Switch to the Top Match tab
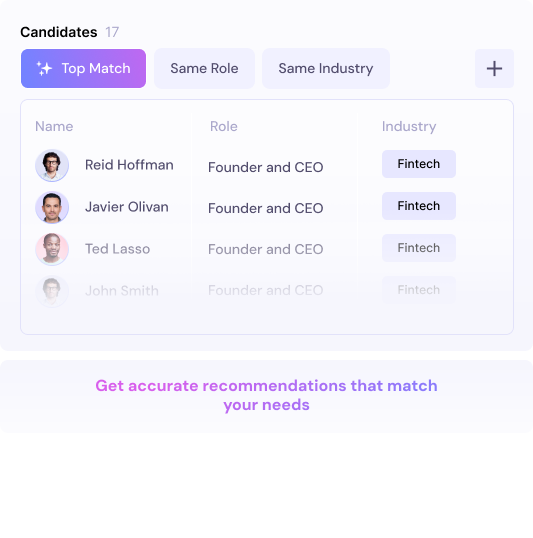 [x=83, y=69]
